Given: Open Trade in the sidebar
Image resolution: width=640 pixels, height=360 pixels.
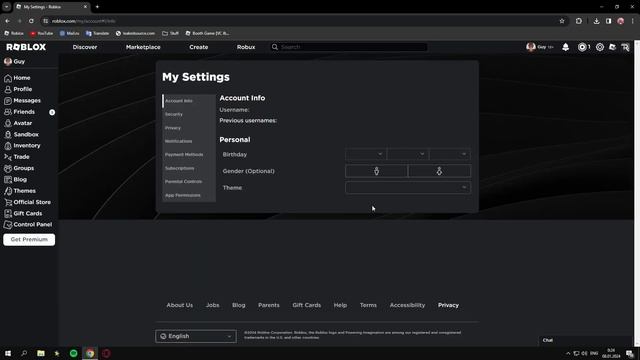Looking at the screenshot, I should click(x=17, y=157).
